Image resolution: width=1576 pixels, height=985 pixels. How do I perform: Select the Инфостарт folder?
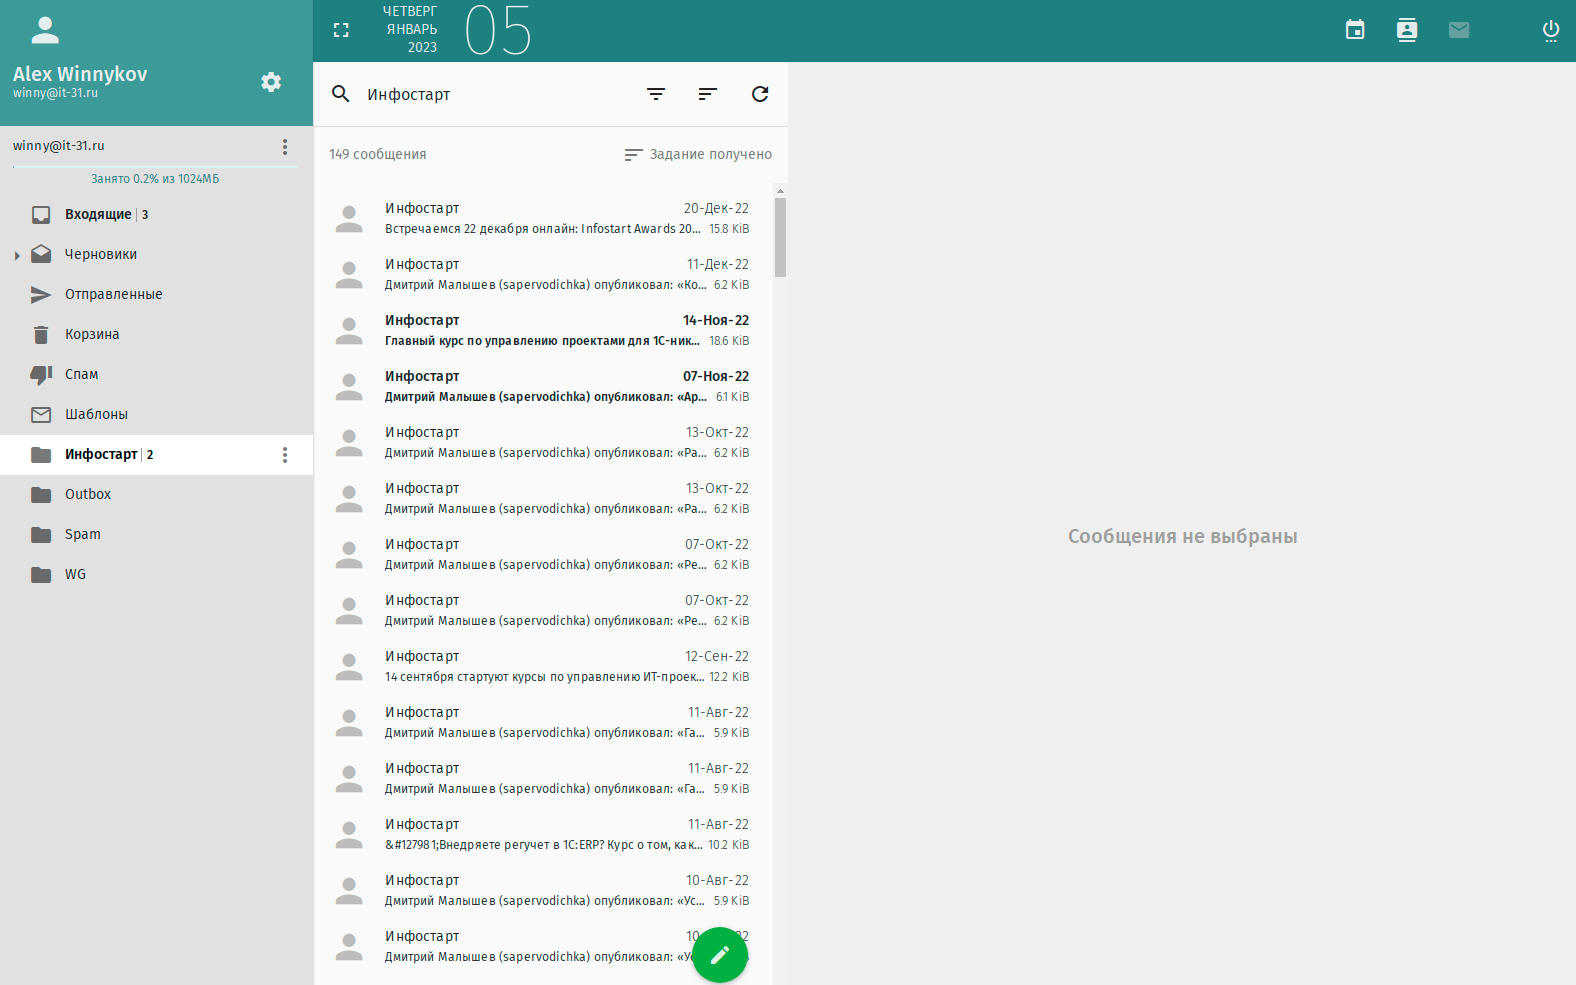tap(156, 454)
